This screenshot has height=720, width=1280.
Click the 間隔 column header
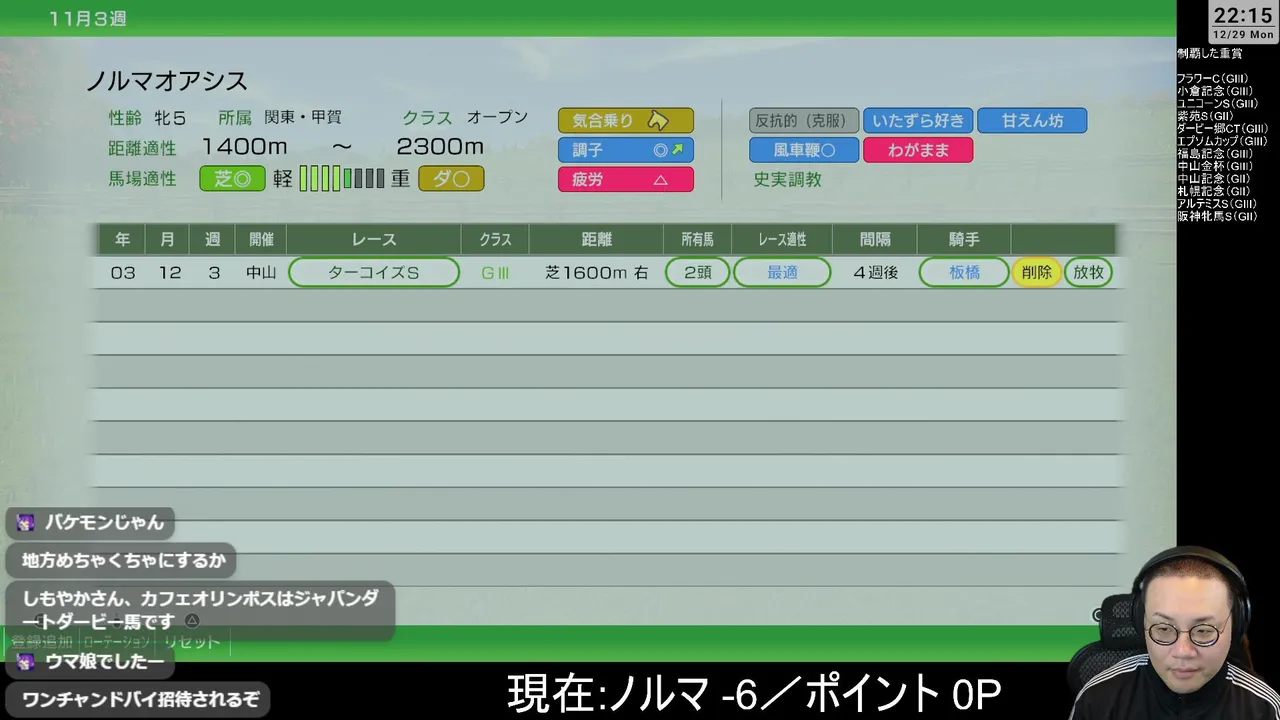(x=875, y=240)
